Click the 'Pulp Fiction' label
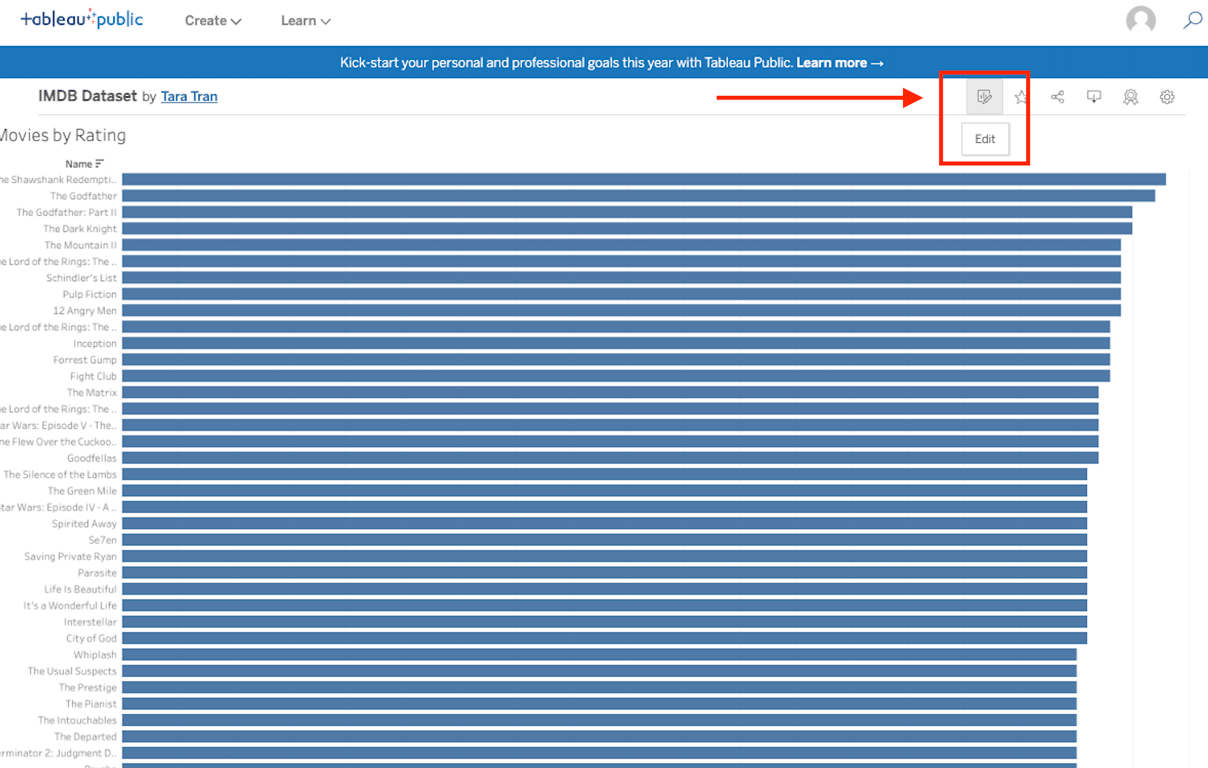This screenshot has height=768, width=1208. pos(89,294)
